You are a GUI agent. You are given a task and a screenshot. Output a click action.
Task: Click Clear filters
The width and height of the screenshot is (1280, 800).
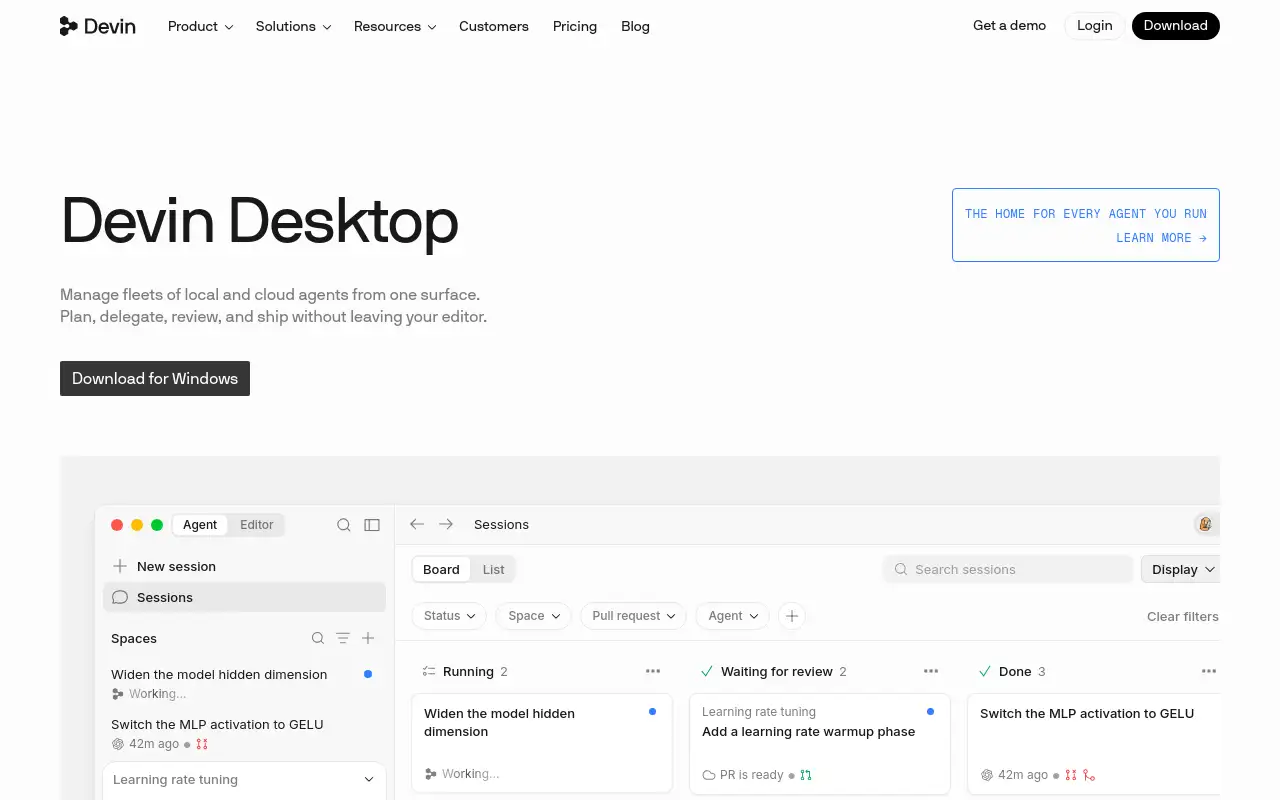point(1183,616)
